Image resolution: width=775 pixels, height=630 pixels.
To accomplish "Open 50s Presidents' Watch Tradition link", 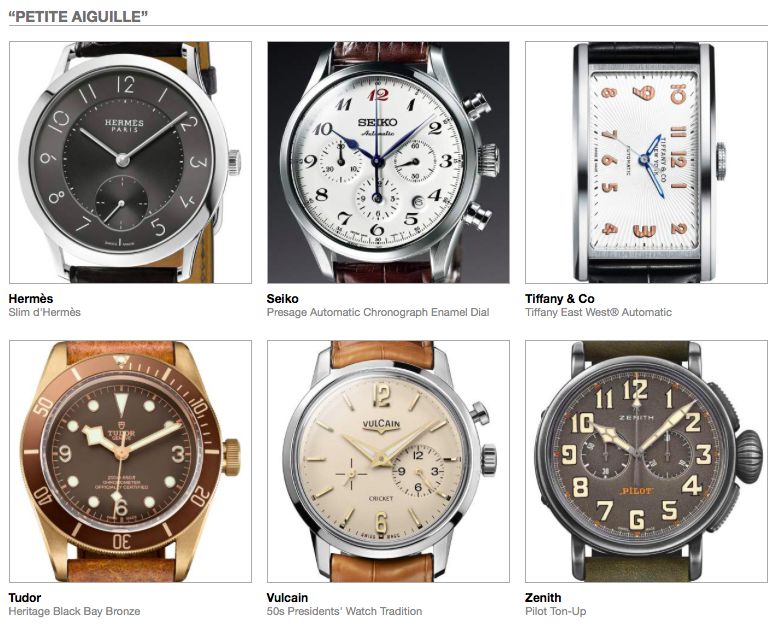I will click(x=344, y=611).
